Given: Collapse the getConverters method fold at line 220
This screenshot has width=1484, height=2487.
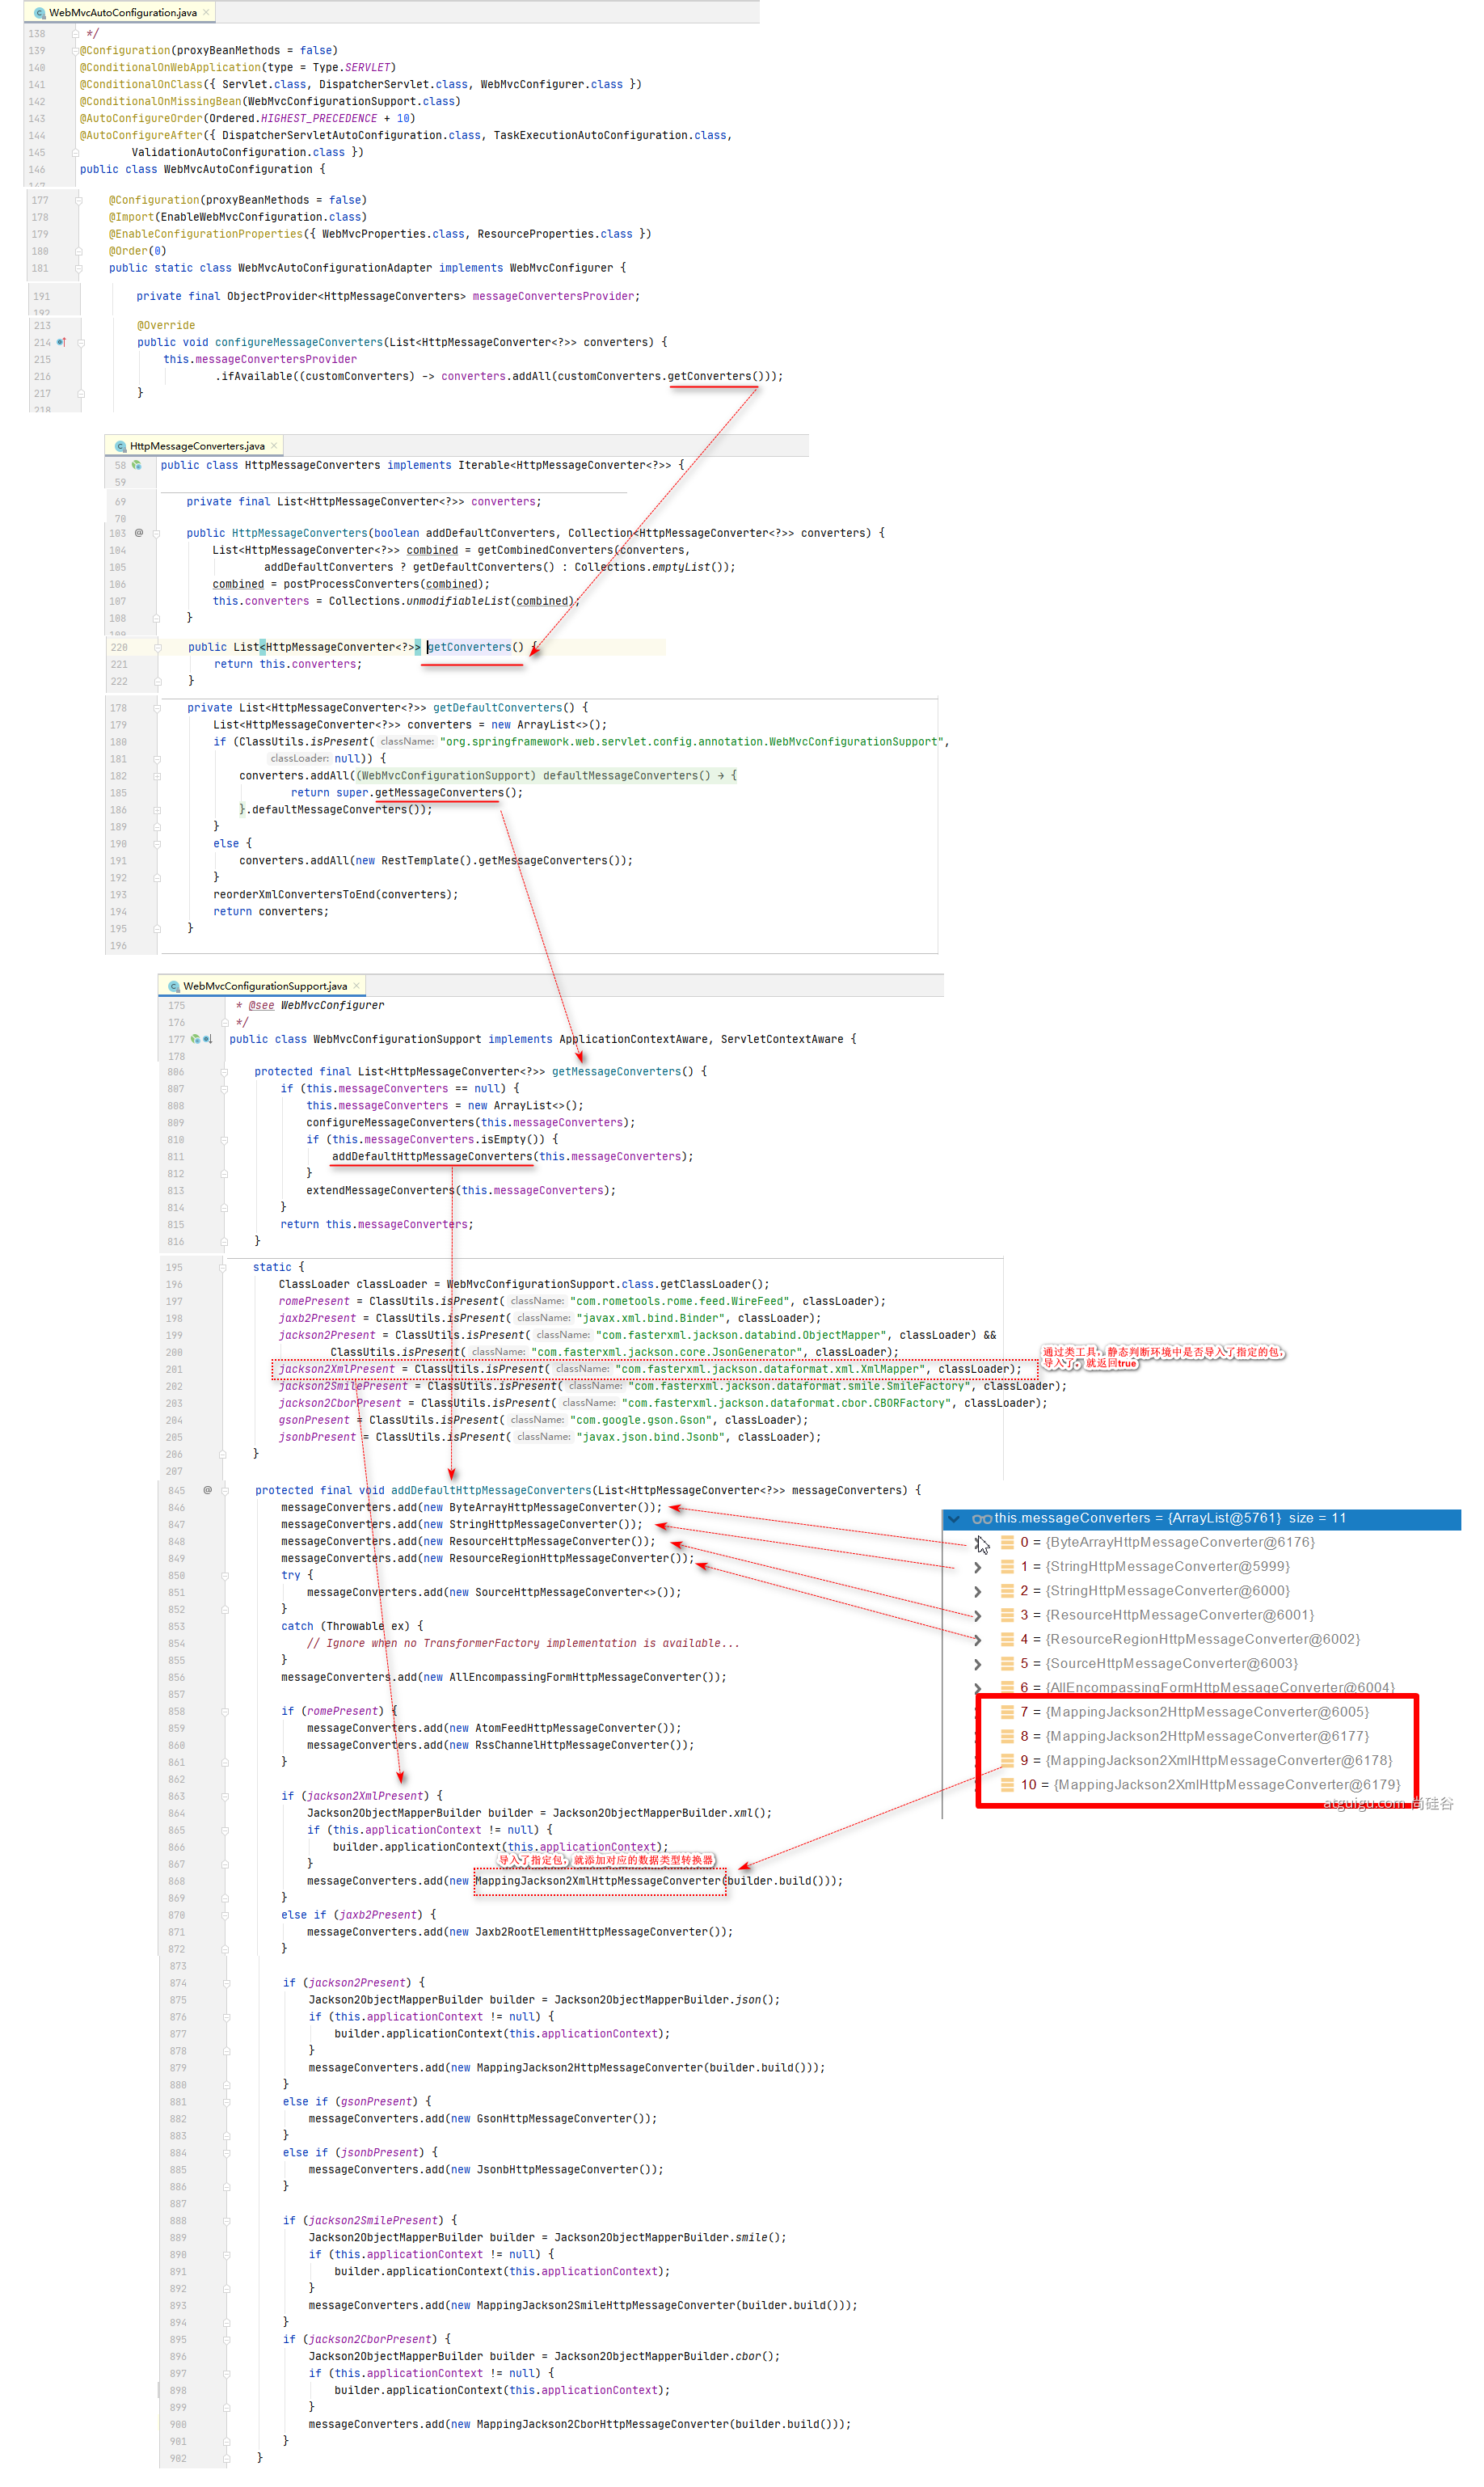Looking at the screenshot, I should point(158,647).
